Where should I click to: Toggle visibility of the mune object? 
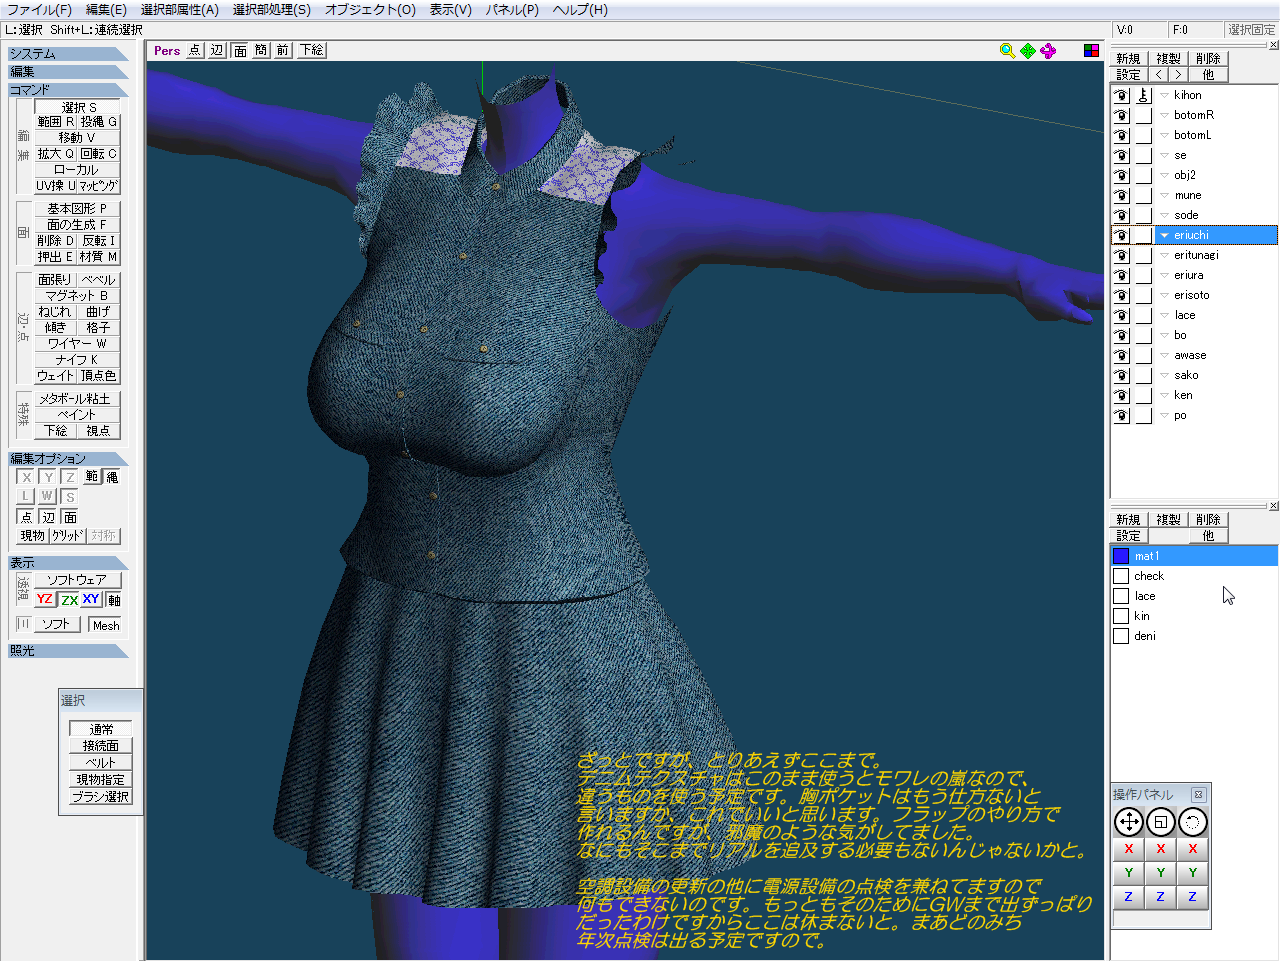click(x=1121, y=195)
